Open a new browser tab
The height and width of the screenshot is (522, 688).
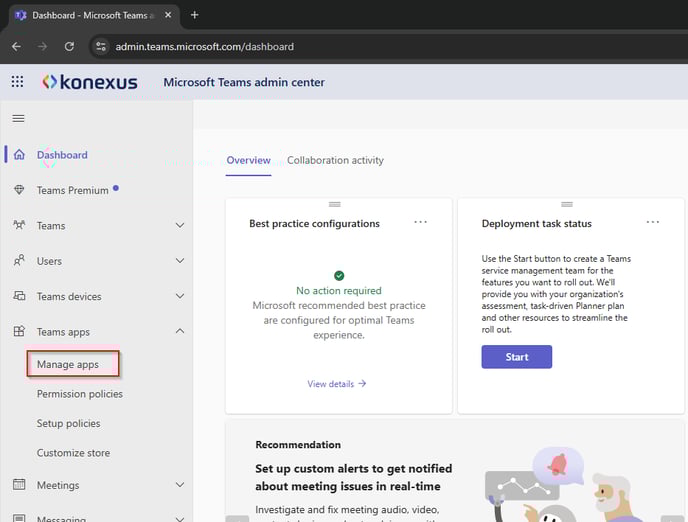coord(194,15)
